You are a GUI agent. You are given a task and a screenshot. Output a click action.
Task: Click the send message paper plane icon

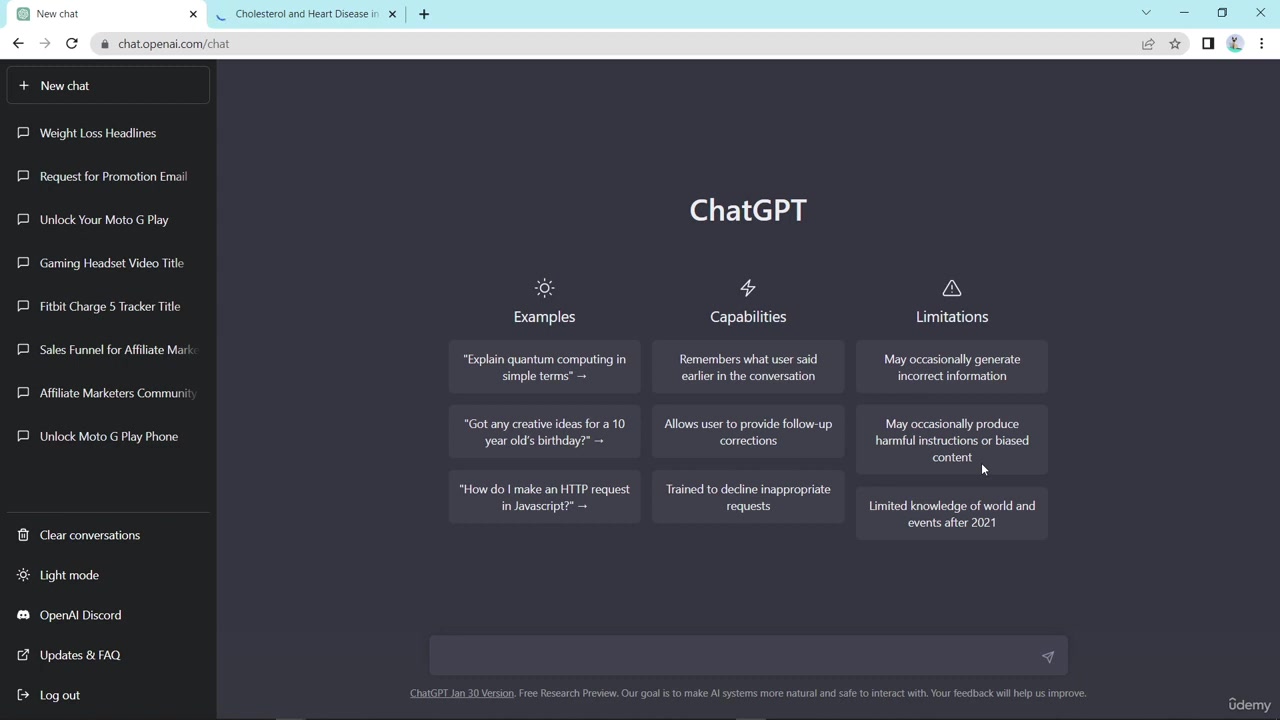[1047, 657]
